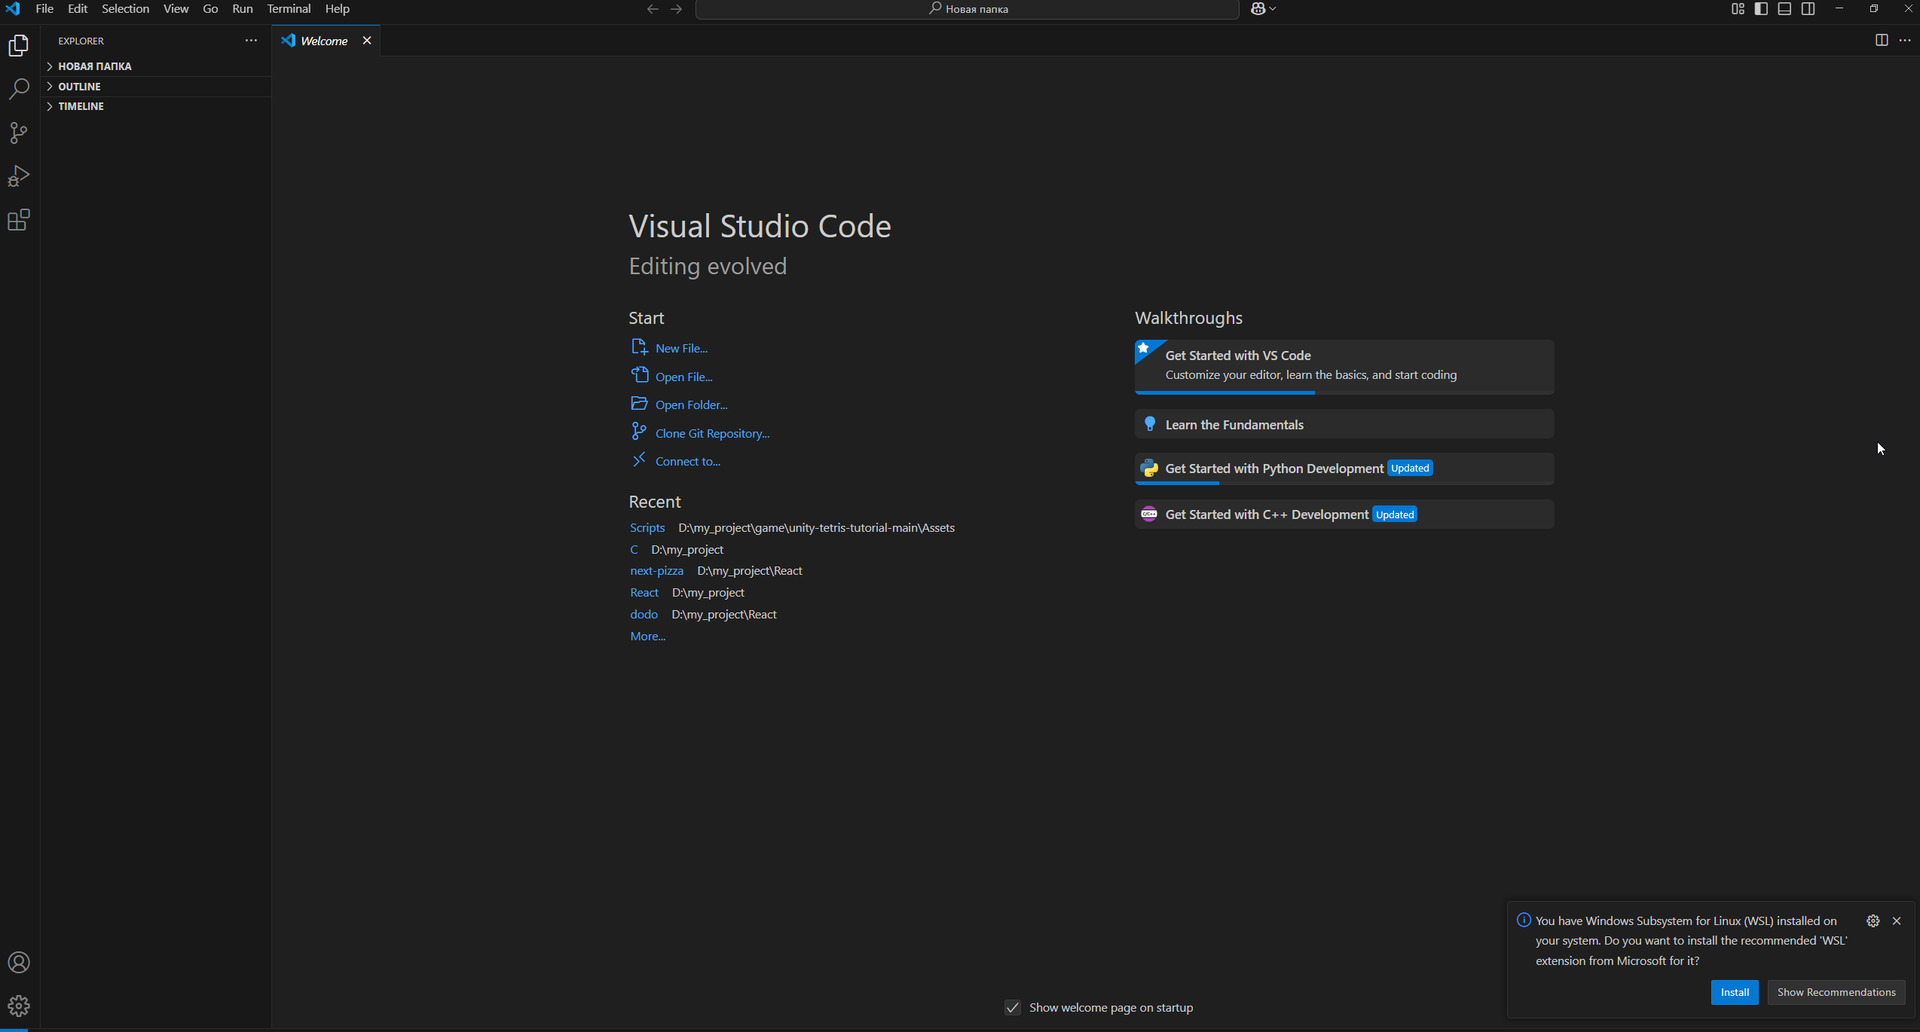Toggle the primary side bar visibility
Viewport: 1920px width, 1032px height.
pos(1761,9)
